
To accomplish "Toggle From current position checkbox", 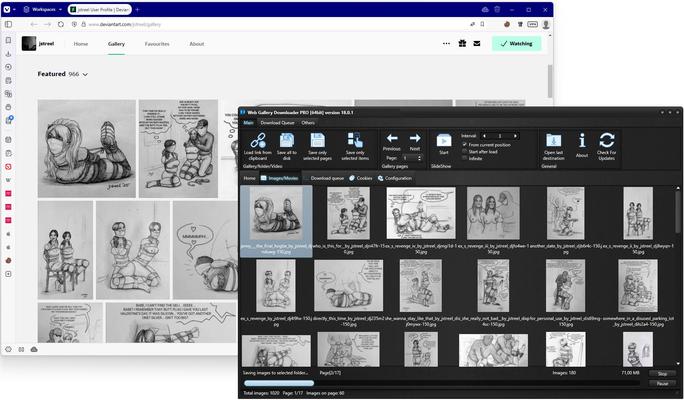I will [465, 144].
